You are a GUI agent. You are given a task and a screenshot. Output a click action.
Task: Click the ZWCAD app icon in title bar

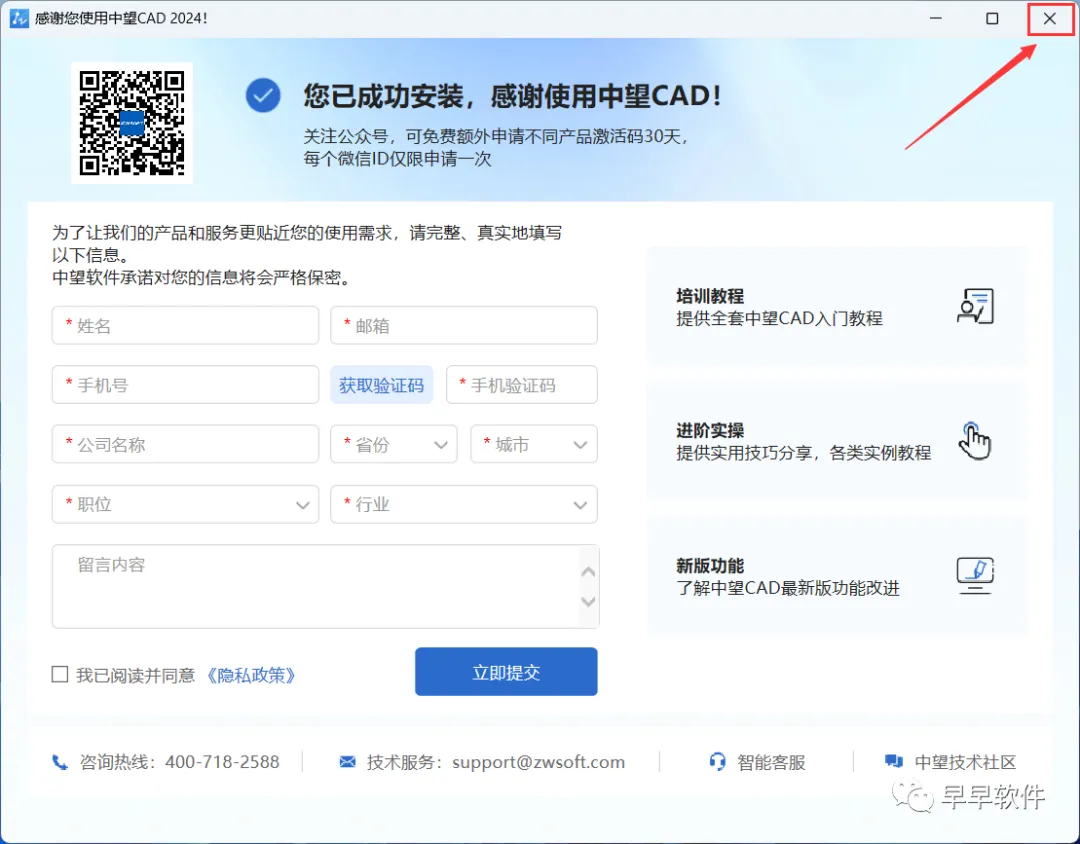19,18
